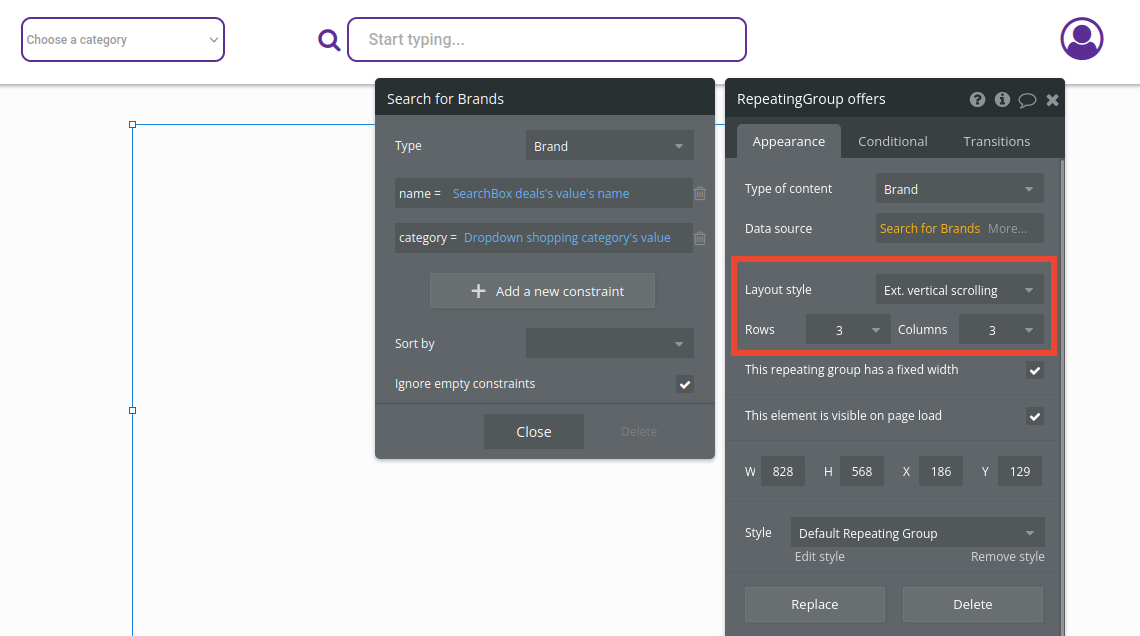Uncheck visible on page load
1140x636 pixels.
(1034, 416)
